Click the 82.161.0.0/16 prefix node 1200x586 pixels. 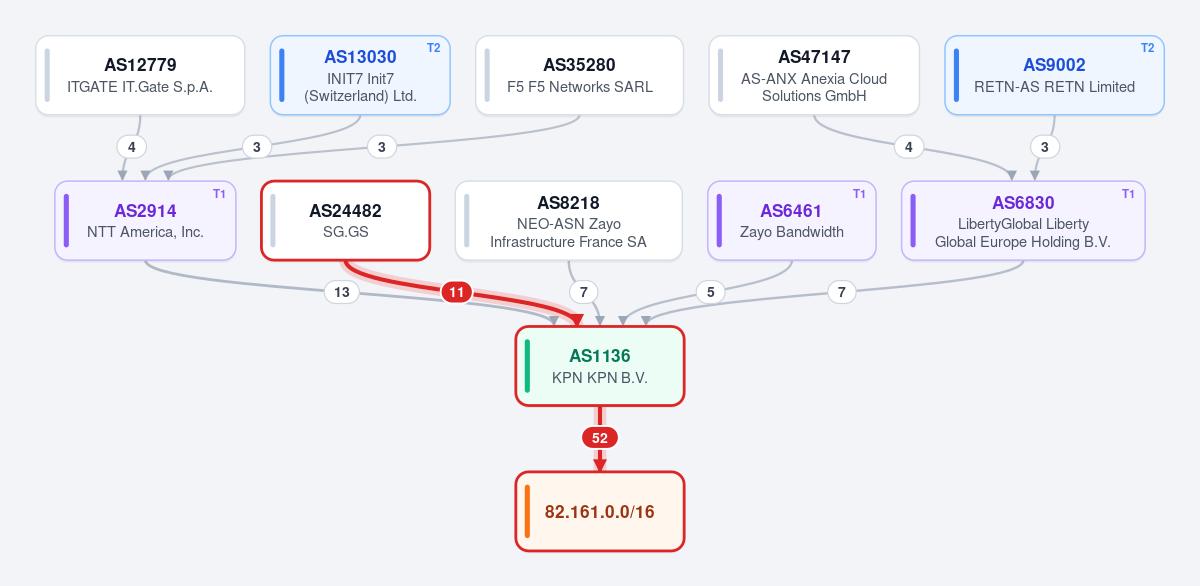600,511
